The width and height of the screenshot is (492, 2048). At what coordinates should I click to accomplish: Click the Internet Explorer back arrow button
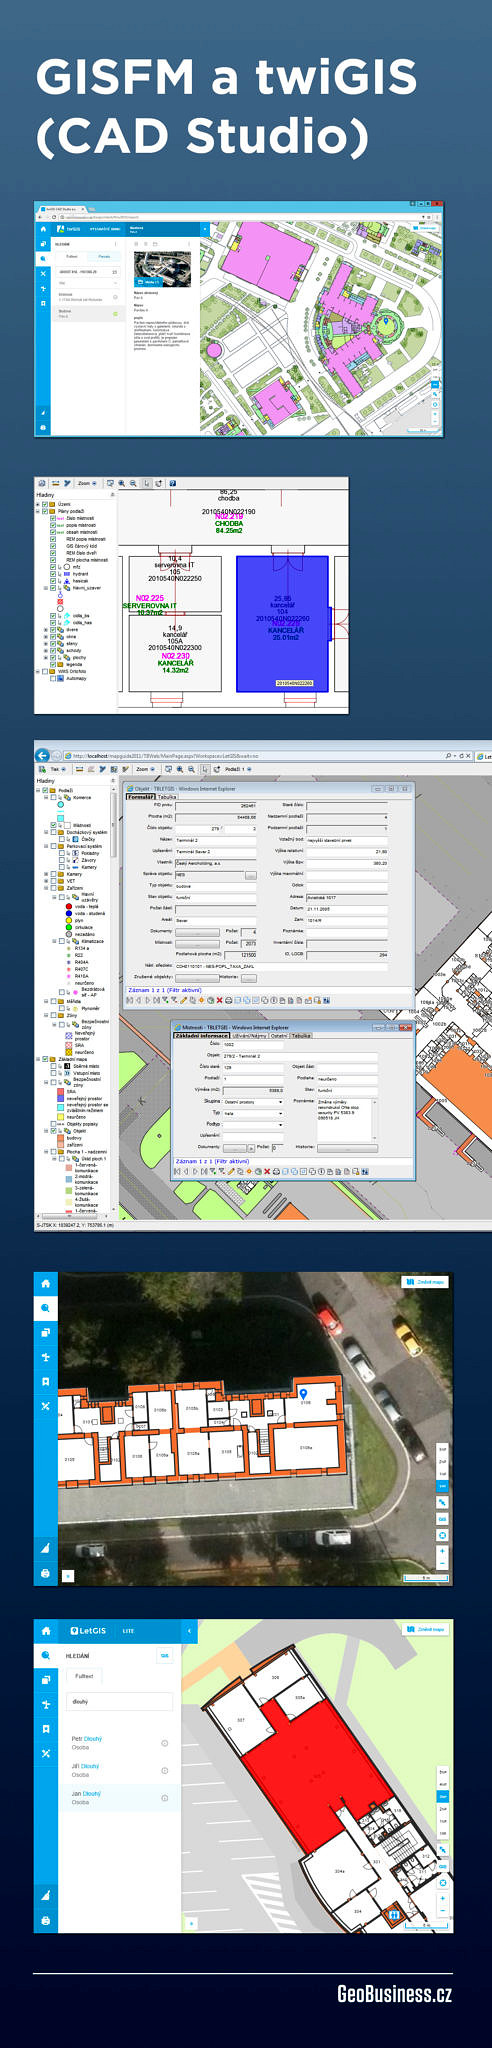click(42, 755)
